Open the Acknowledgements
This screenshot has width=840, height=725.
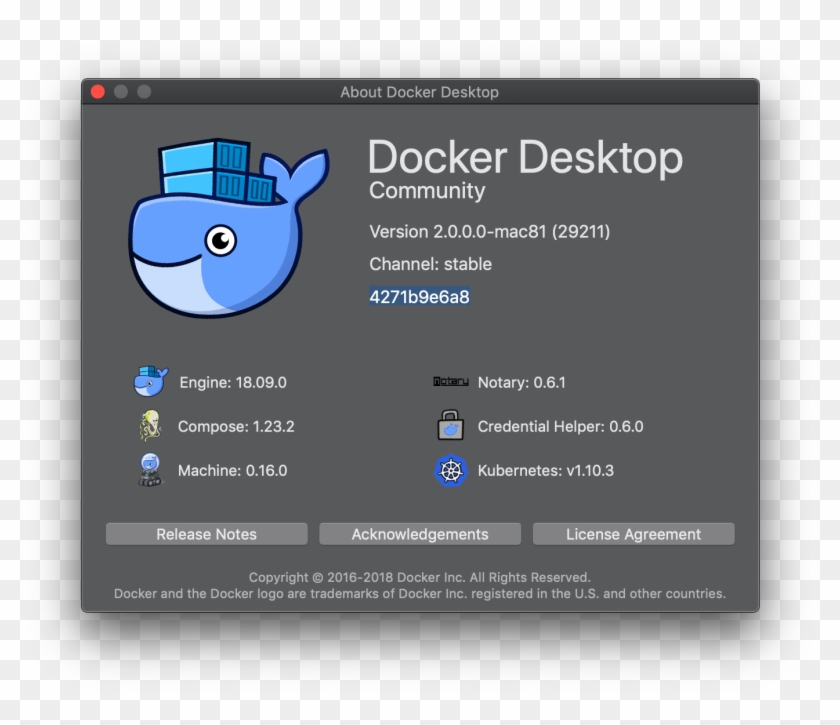(x=420, y=534)
